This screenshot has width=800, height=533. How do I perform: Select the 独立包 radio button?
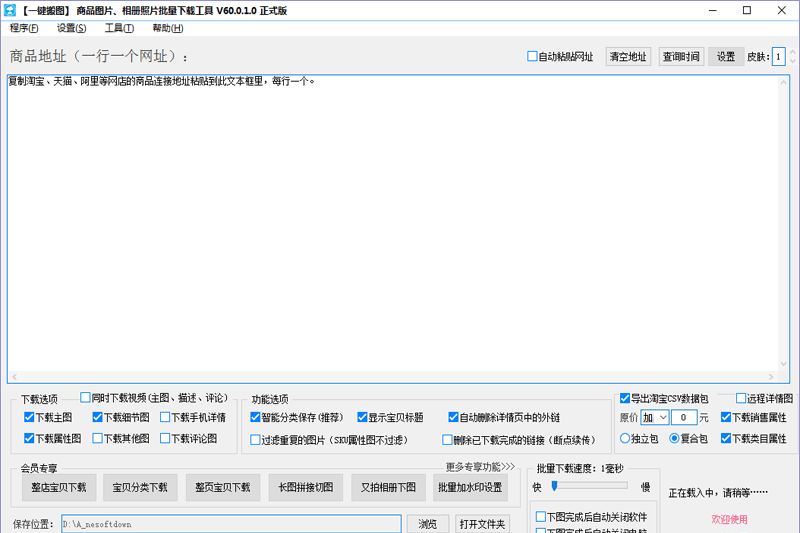(626, 439)
